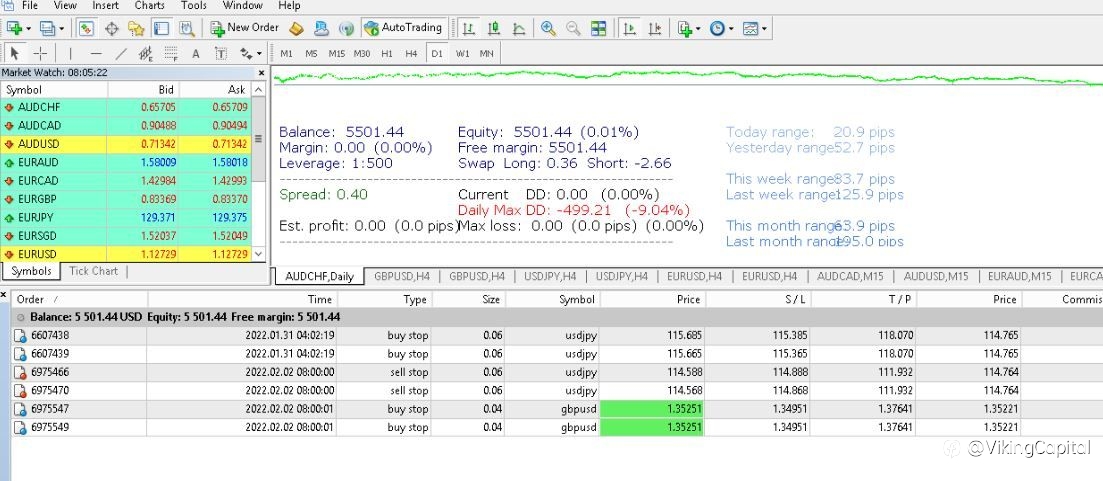Switch to the EURAUD,M15 chart tab
Viewport: 1103px width, 481px height.
[1019, 276]
